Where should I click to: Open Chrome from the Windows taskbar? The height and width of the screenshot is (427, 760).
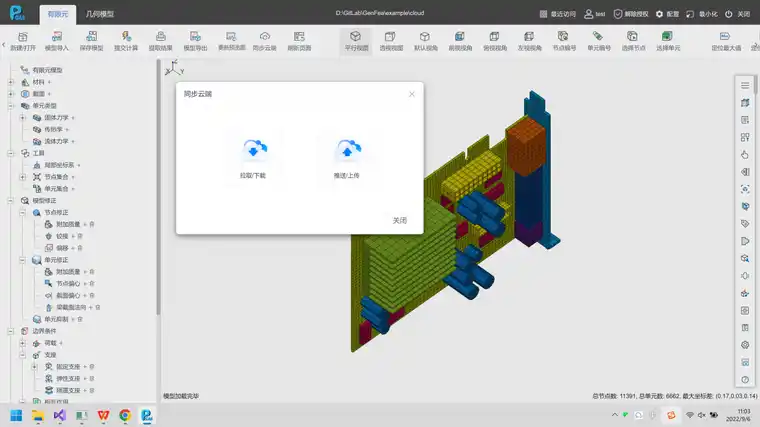click(x=125, y=415)
